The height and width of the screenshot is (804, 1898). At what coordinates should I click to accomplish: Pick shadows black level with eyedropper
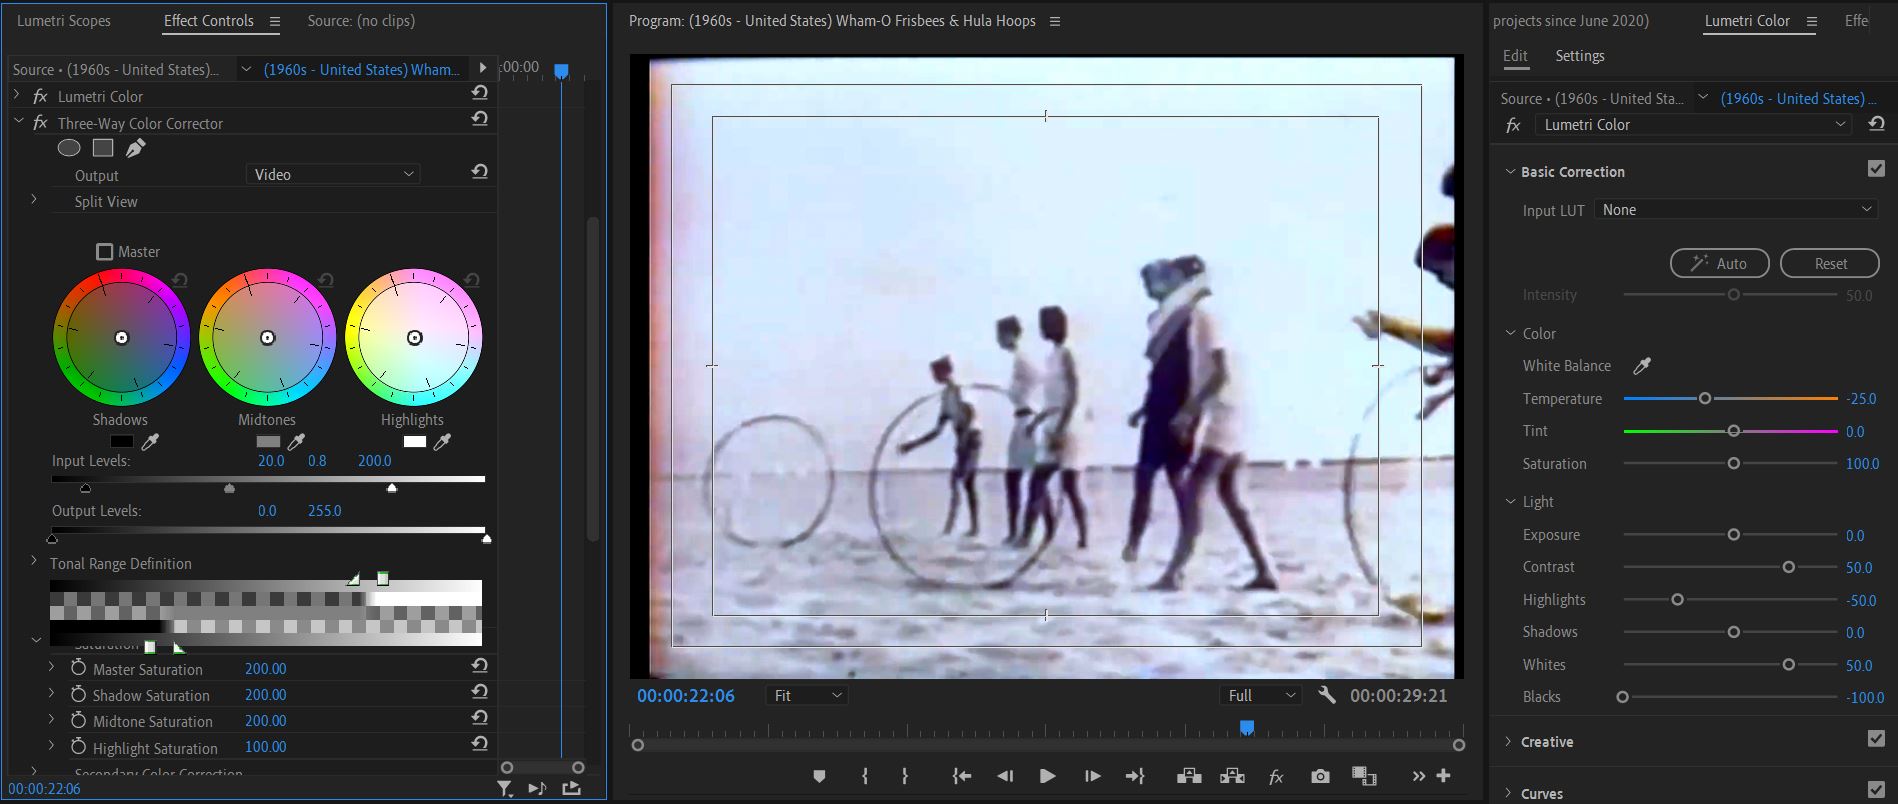click(x=151, y=441)
